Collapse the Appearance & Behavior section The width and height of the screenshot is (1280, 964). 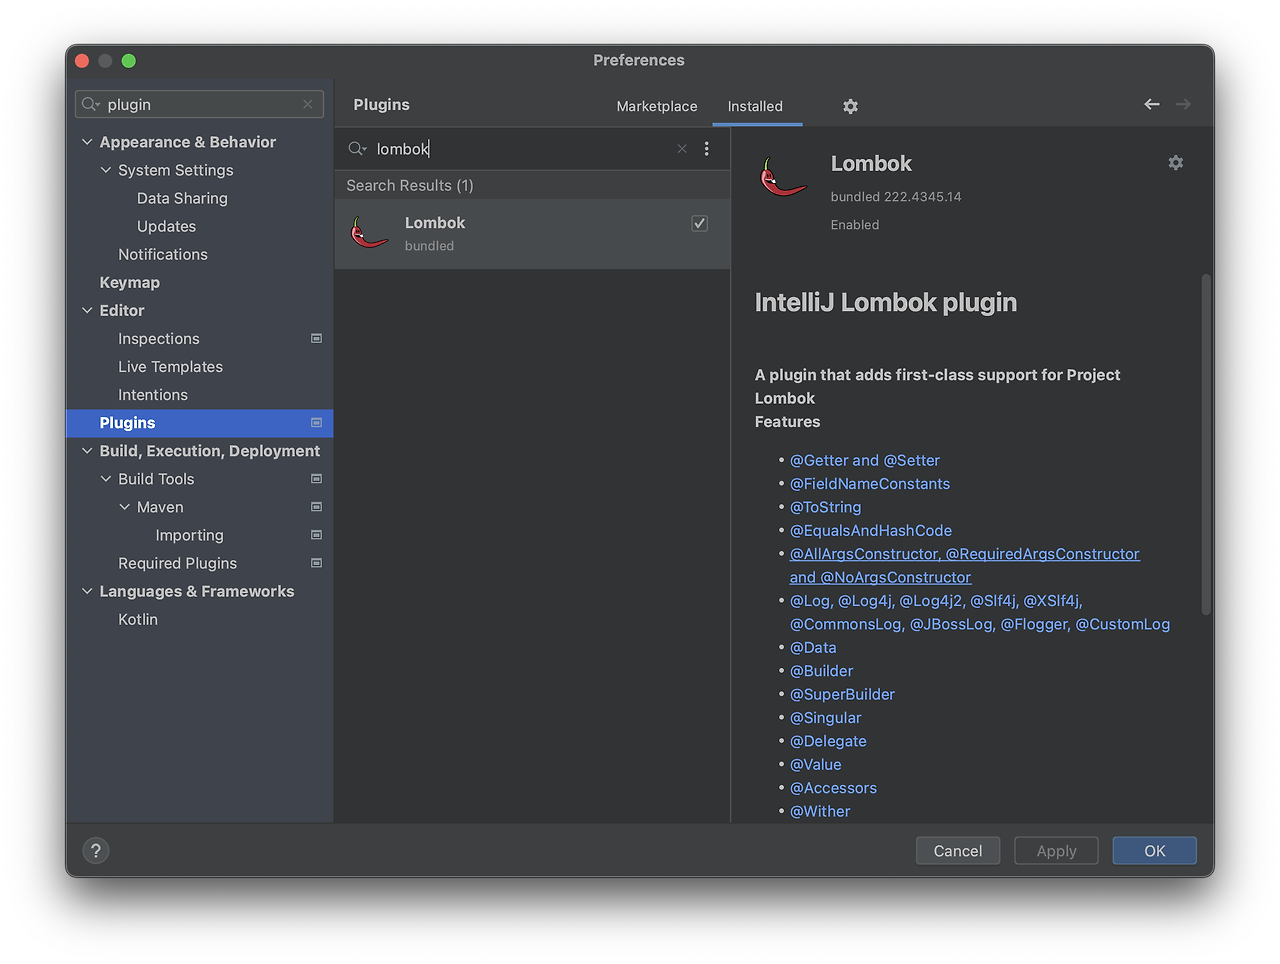pos(87,142)
